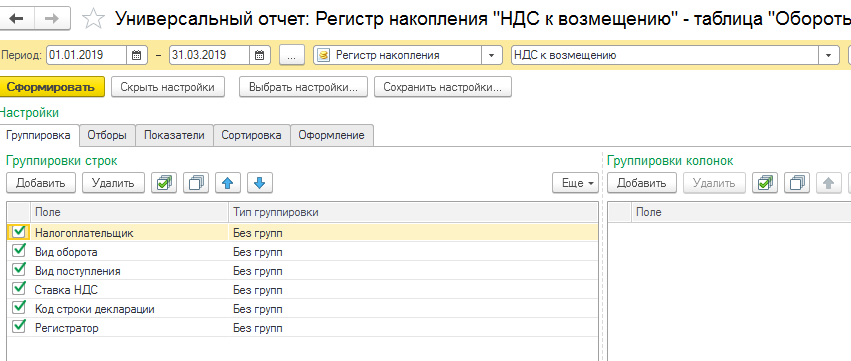Uncheck all column groupings icon
This screenshot has height=361, width=851.
pos(797,183)
